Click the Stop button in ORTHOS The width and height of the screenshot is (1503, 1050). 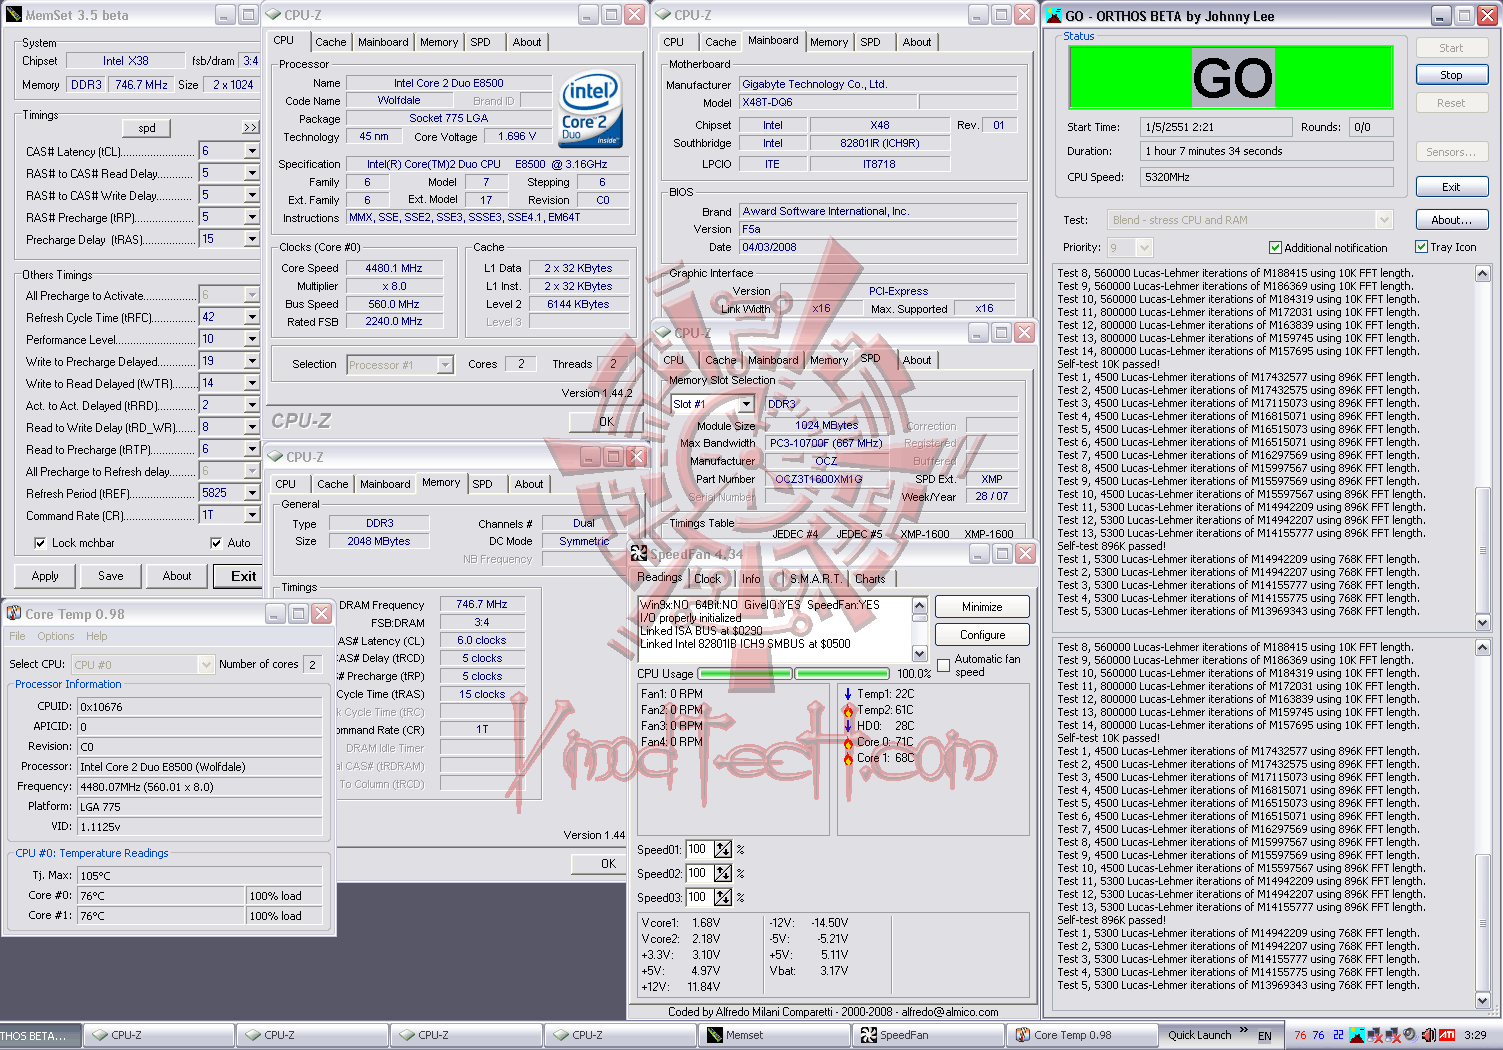click(x=1451, y=75)
